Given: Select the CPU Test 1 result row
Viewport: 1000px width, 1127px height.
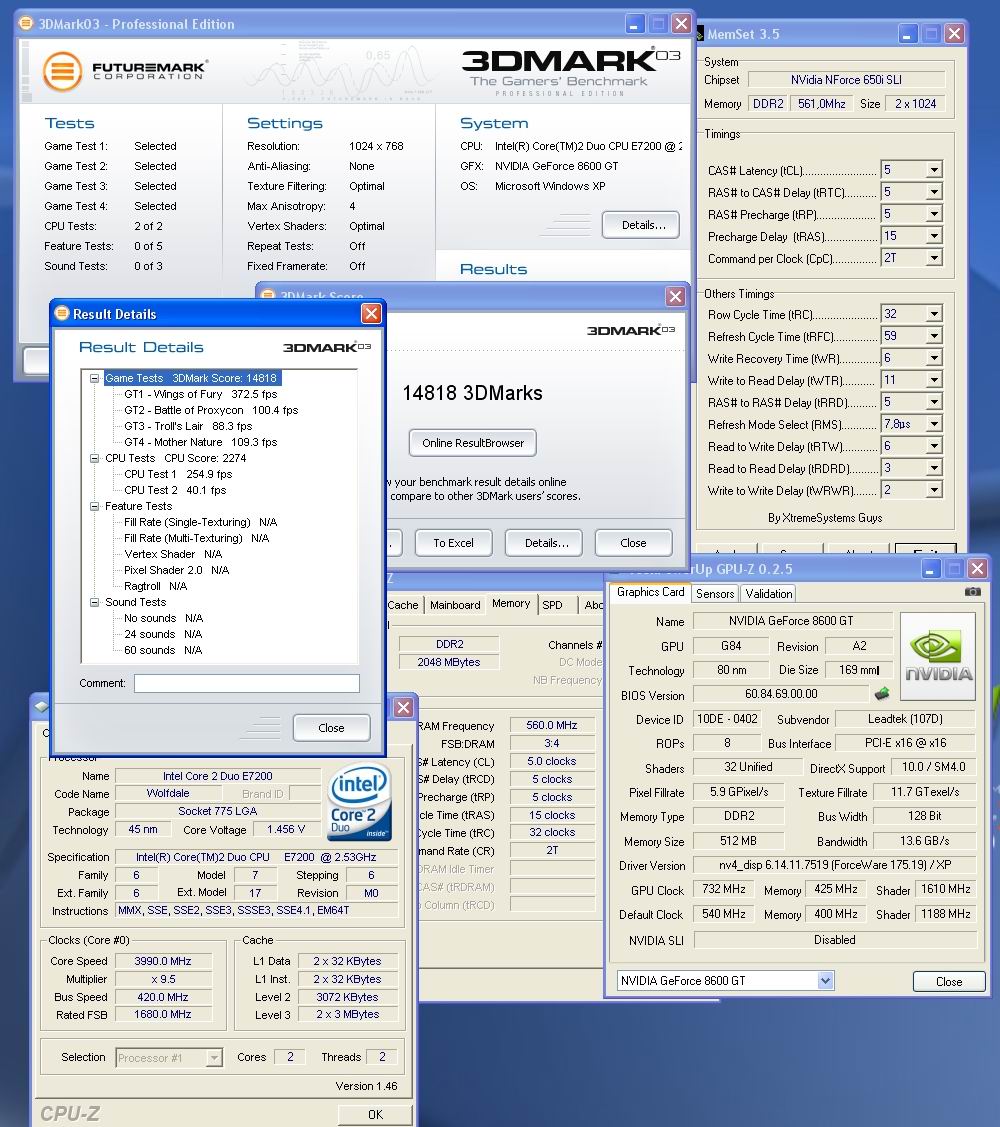Looking at the screenshot, I should pos(178,474).
